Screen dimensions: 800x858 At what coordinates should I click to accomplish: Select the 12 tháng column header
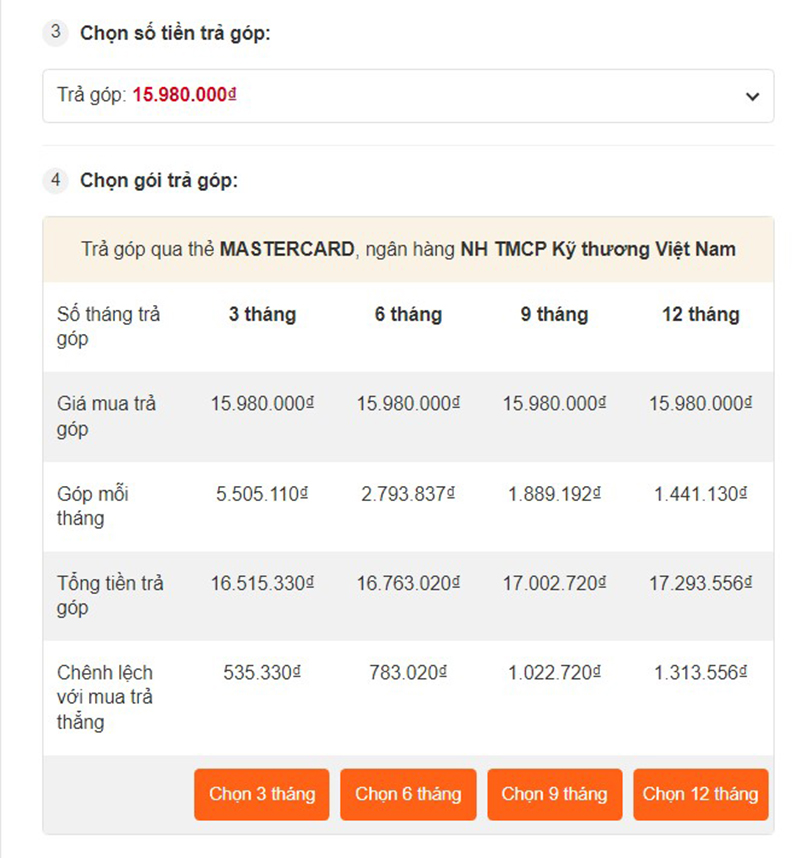tap(700, 314)
